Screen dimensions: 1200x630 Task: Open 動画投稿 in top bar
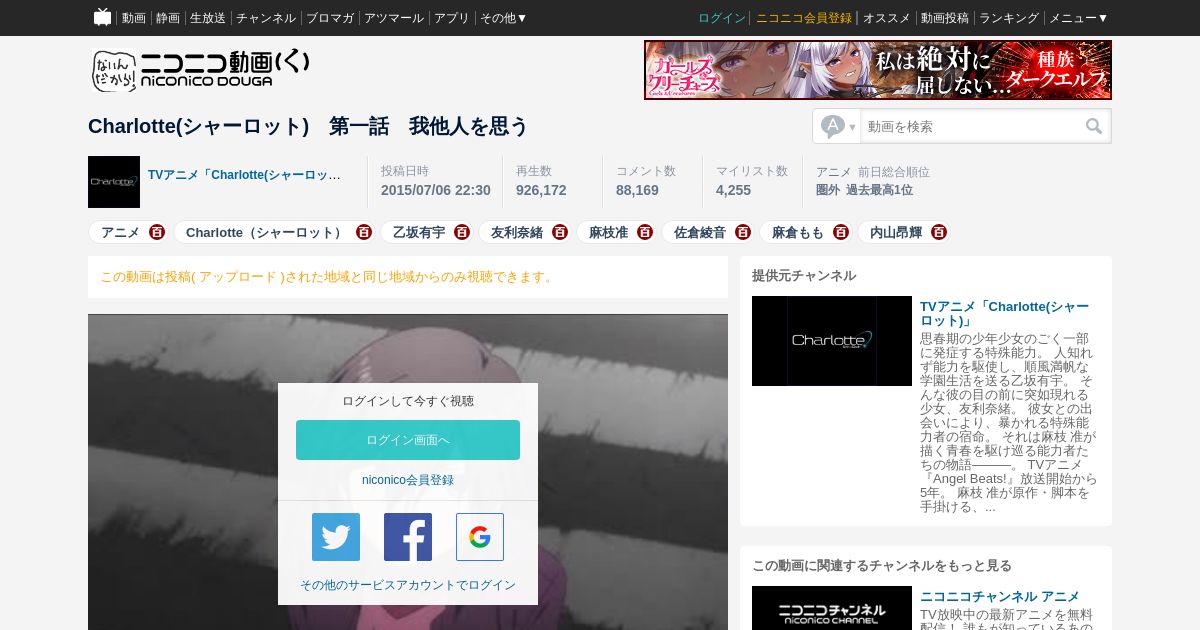point(945,18)
